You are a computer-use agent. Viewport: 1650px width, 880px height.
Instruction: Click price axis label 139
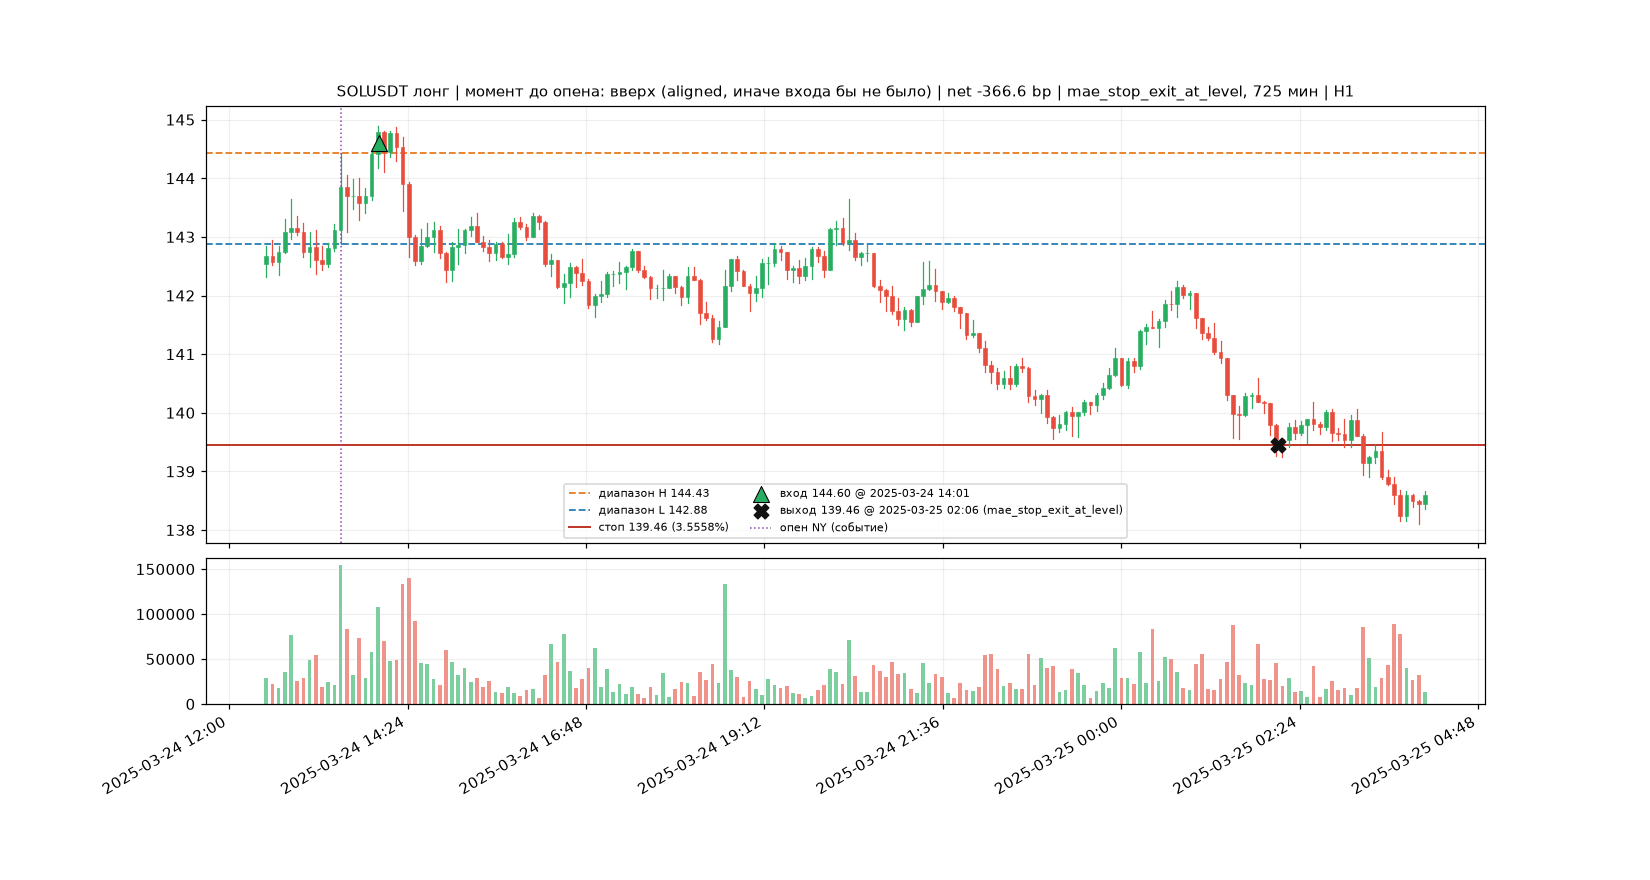point(181,471)
